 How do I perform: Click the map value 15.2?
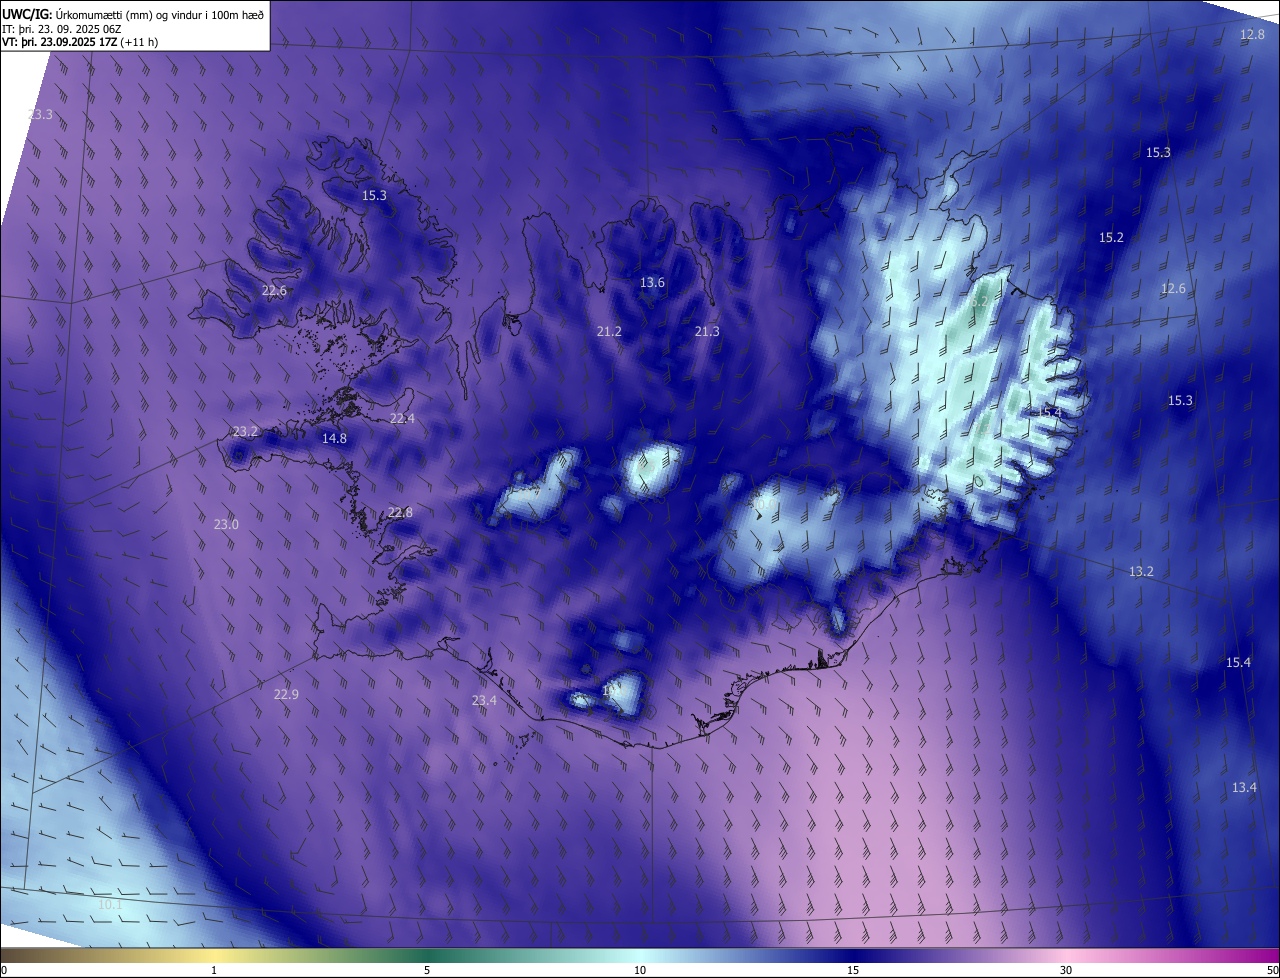1112,237
